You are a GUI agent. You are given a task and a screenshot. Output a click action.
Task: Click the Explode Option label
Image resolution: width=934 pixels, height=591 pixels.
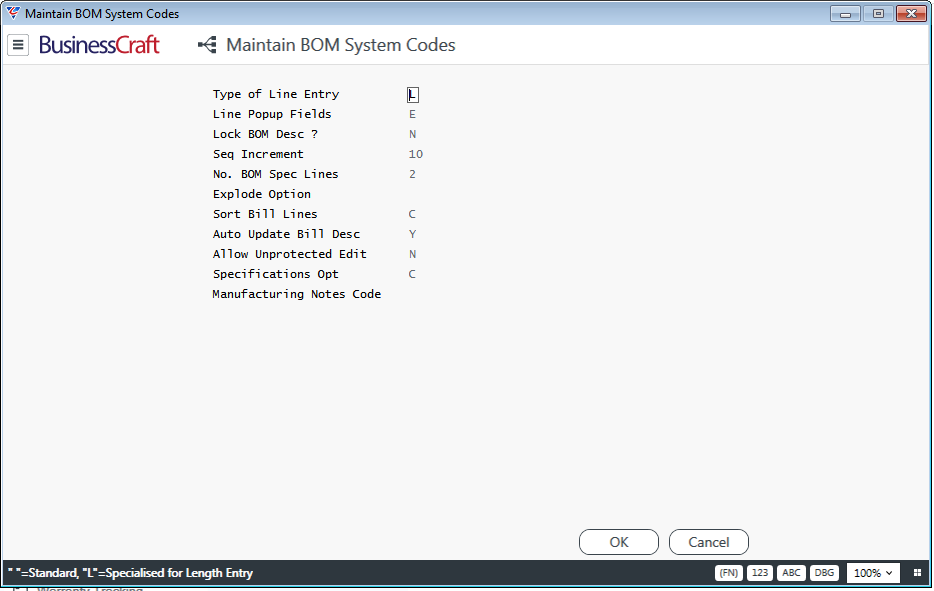tap(262, 194)
